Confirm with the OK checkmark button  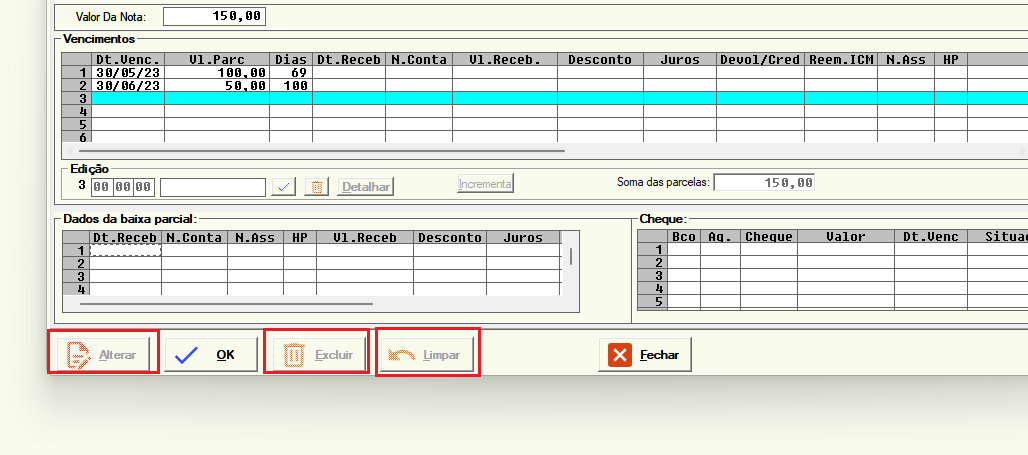211,355
